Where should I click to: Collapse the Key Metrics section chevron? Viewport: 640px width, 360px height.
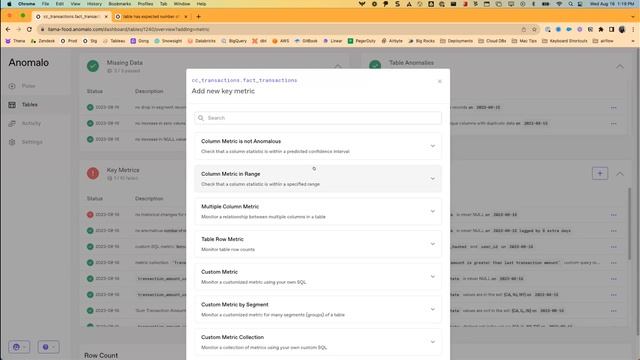click(x=620, y=174)
